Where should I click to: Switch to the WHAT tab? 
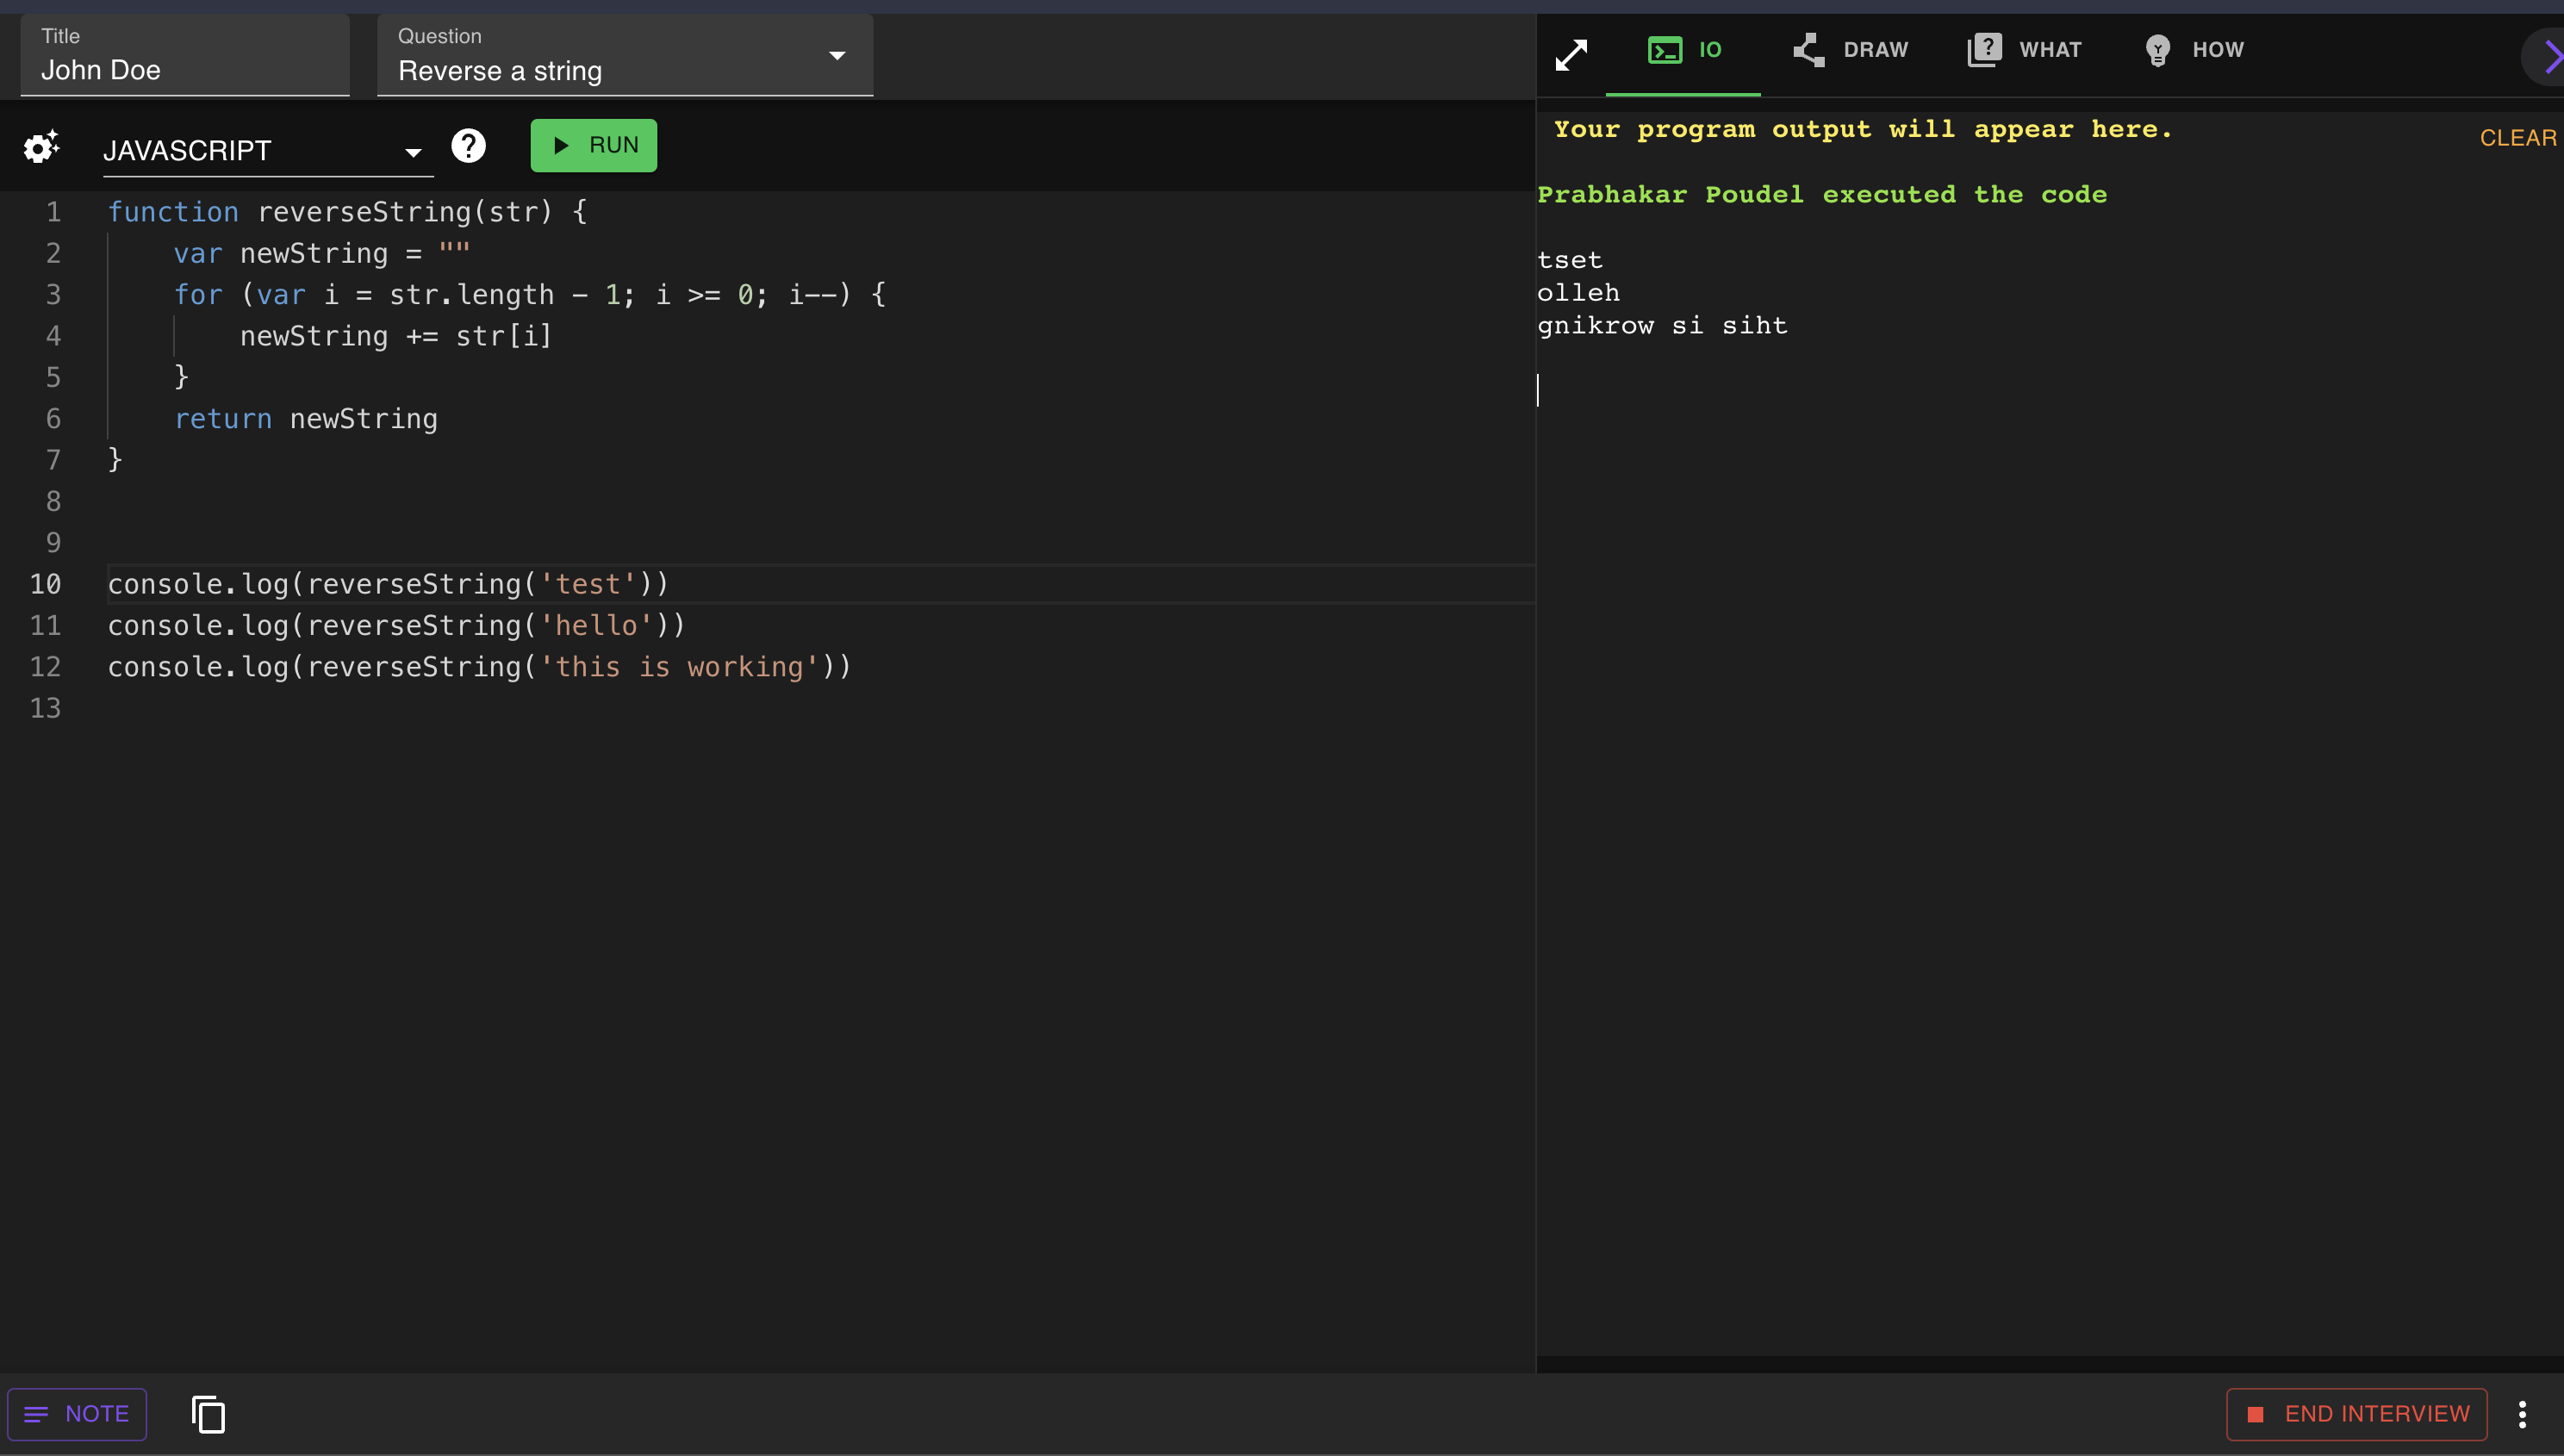pyautogui.click(x=2024, y=50)
